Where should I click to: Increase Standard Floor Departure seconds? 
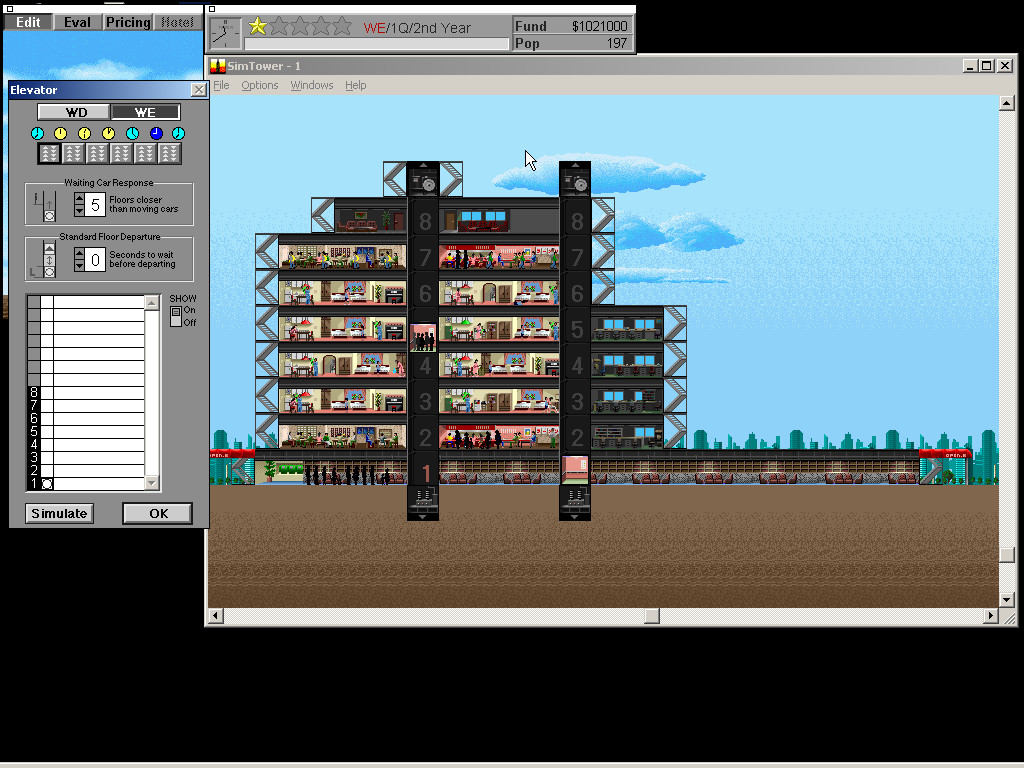79,253
